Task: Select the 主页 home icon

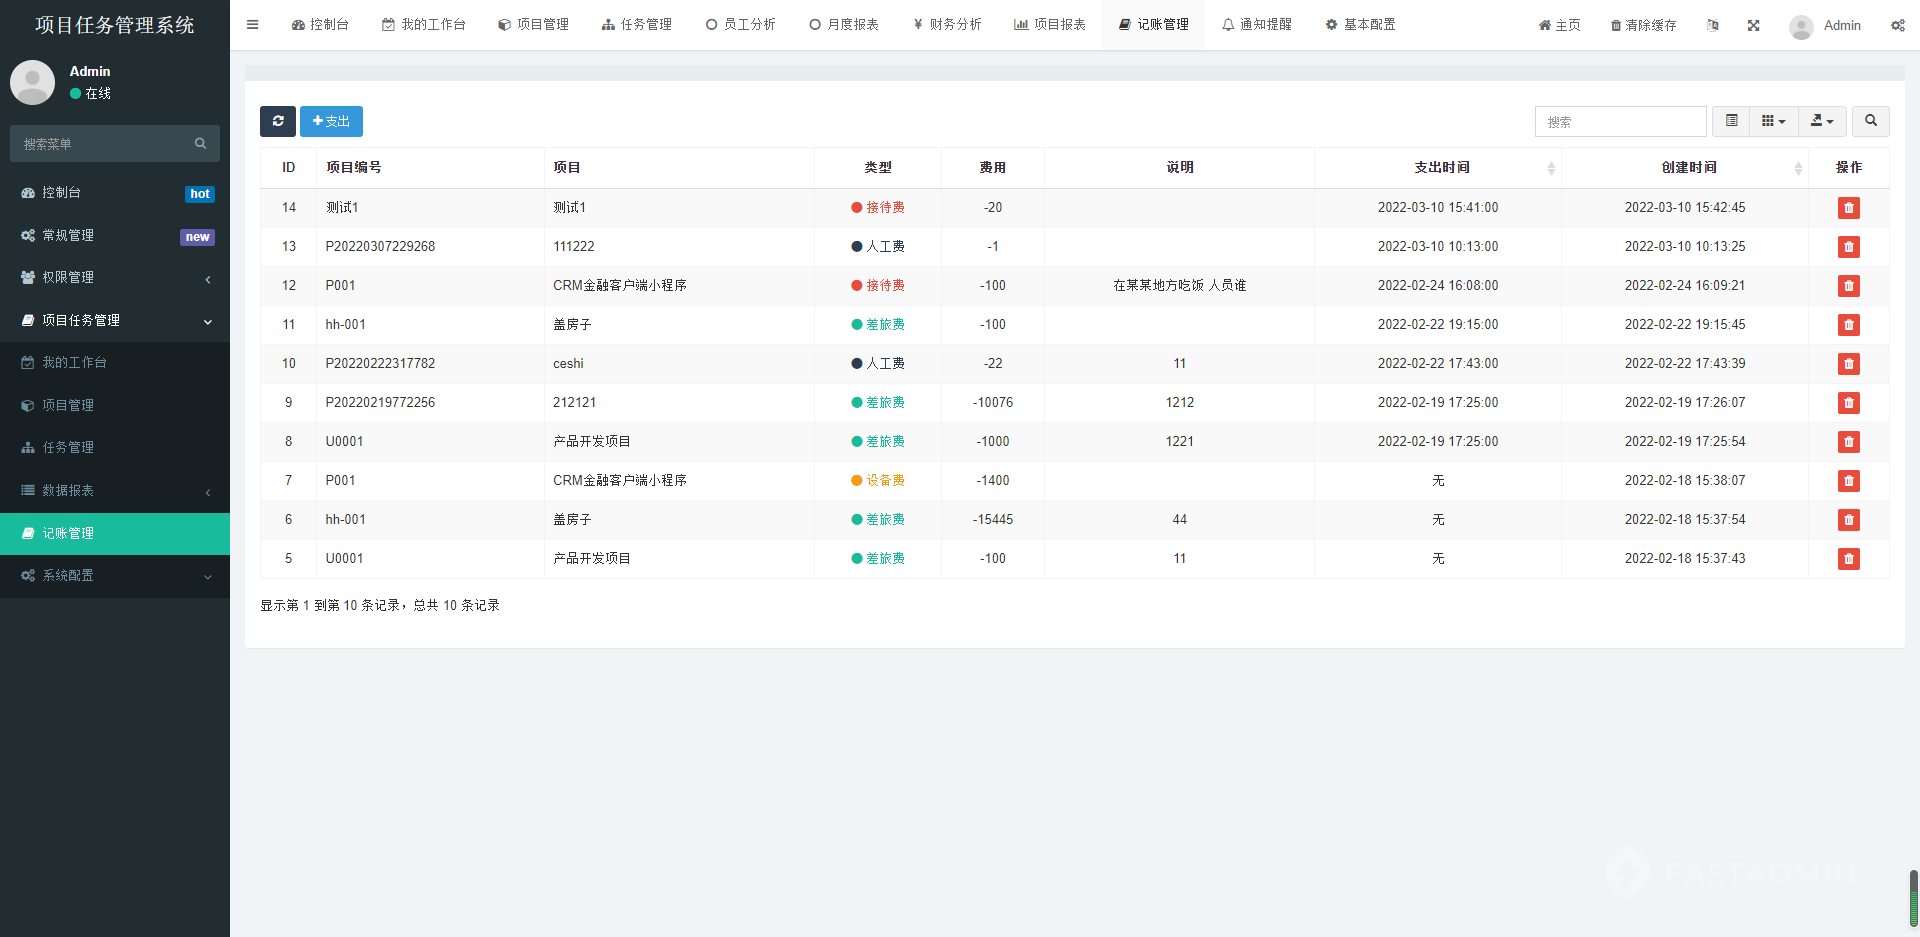Action: coord(1558,24)
